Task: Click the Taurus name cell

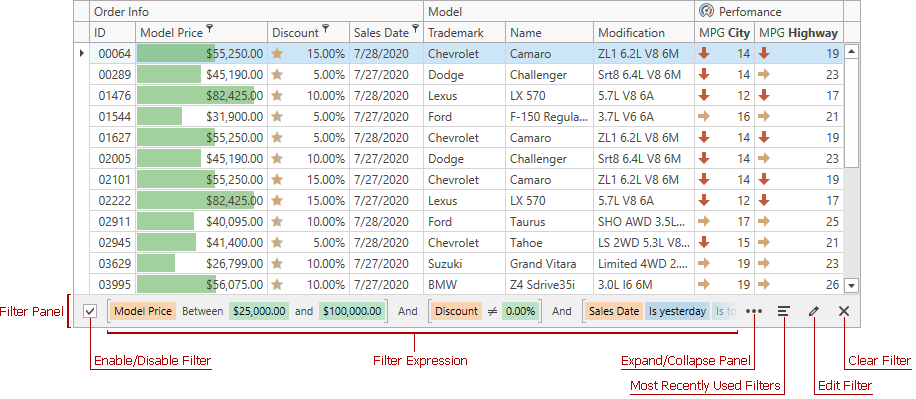Action: pos(549,222)
